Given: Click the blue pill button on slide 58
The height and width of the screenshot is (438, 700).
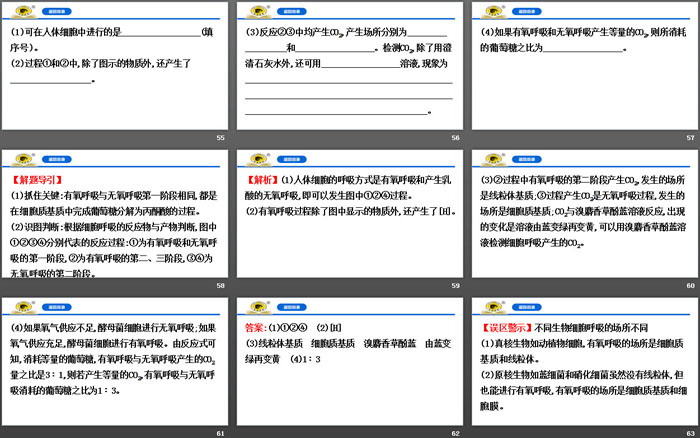Looking at the screenshot, I should pyautogui.click(x=57, y=159).
